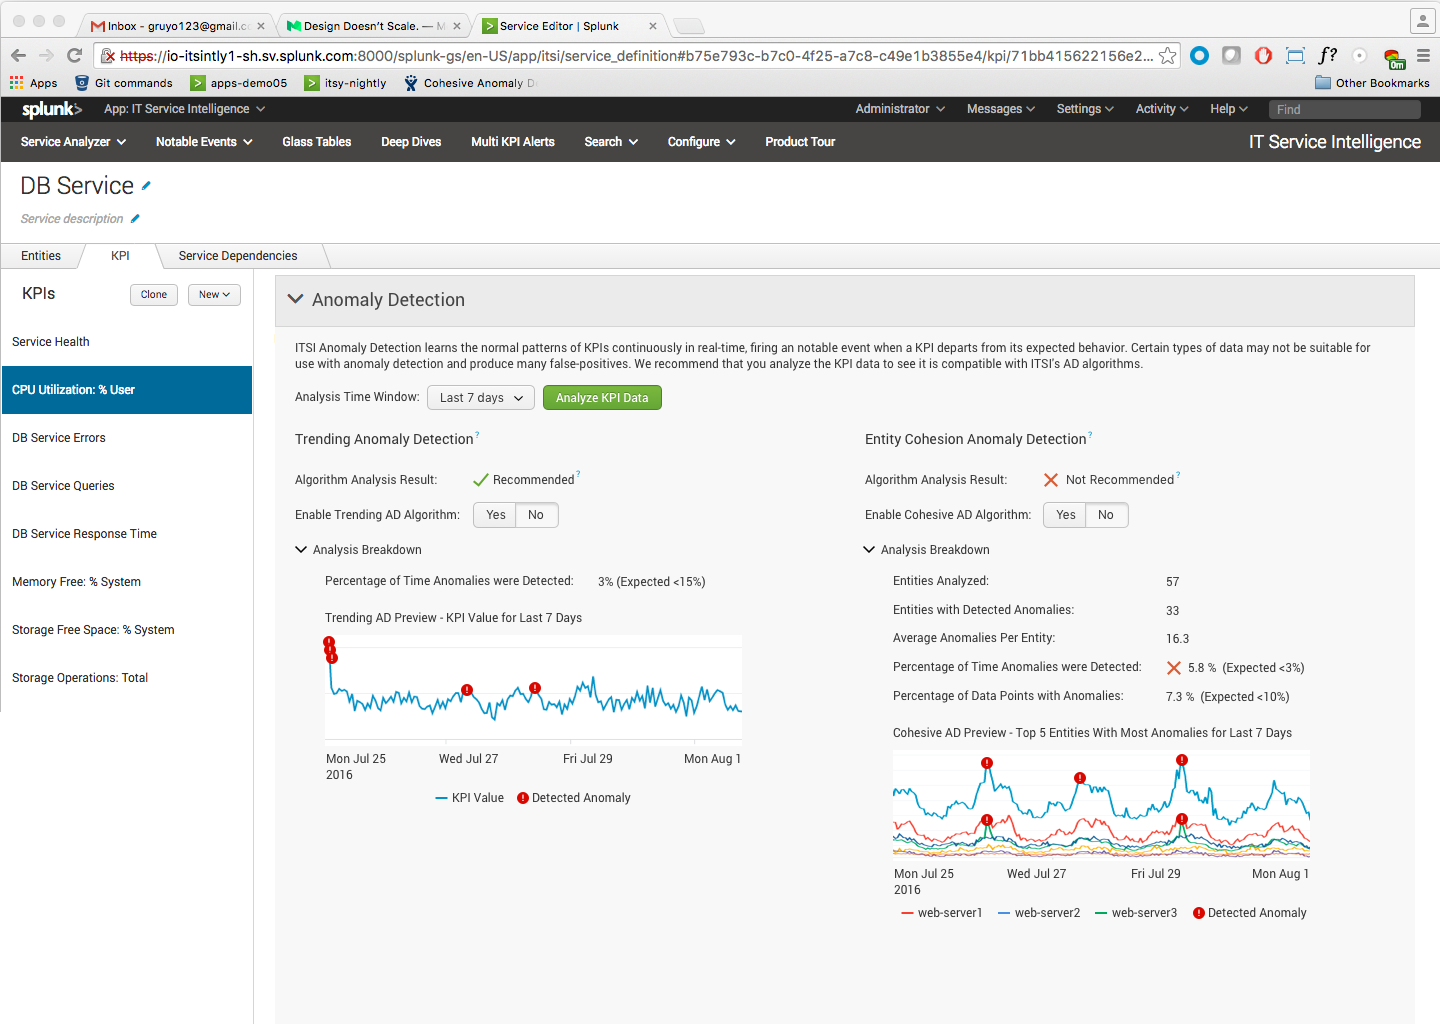This screenshot has width=1440, height=1024.
Task: Click the red Opera extension icon
Action: tap(1264, 56)
